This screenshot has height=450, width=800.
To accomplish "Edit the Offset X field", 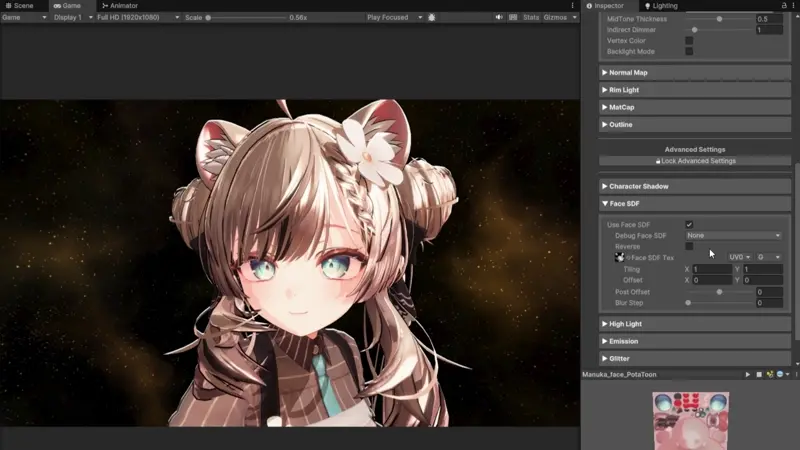I will (x=712, y=280).
